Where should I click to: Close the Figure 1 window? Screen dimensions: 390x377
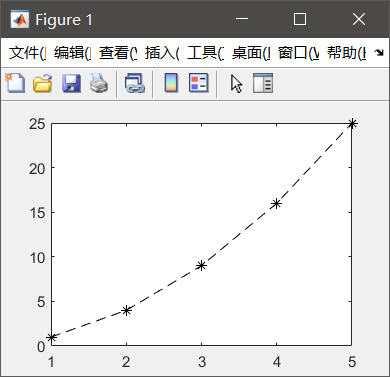[359, 19]
